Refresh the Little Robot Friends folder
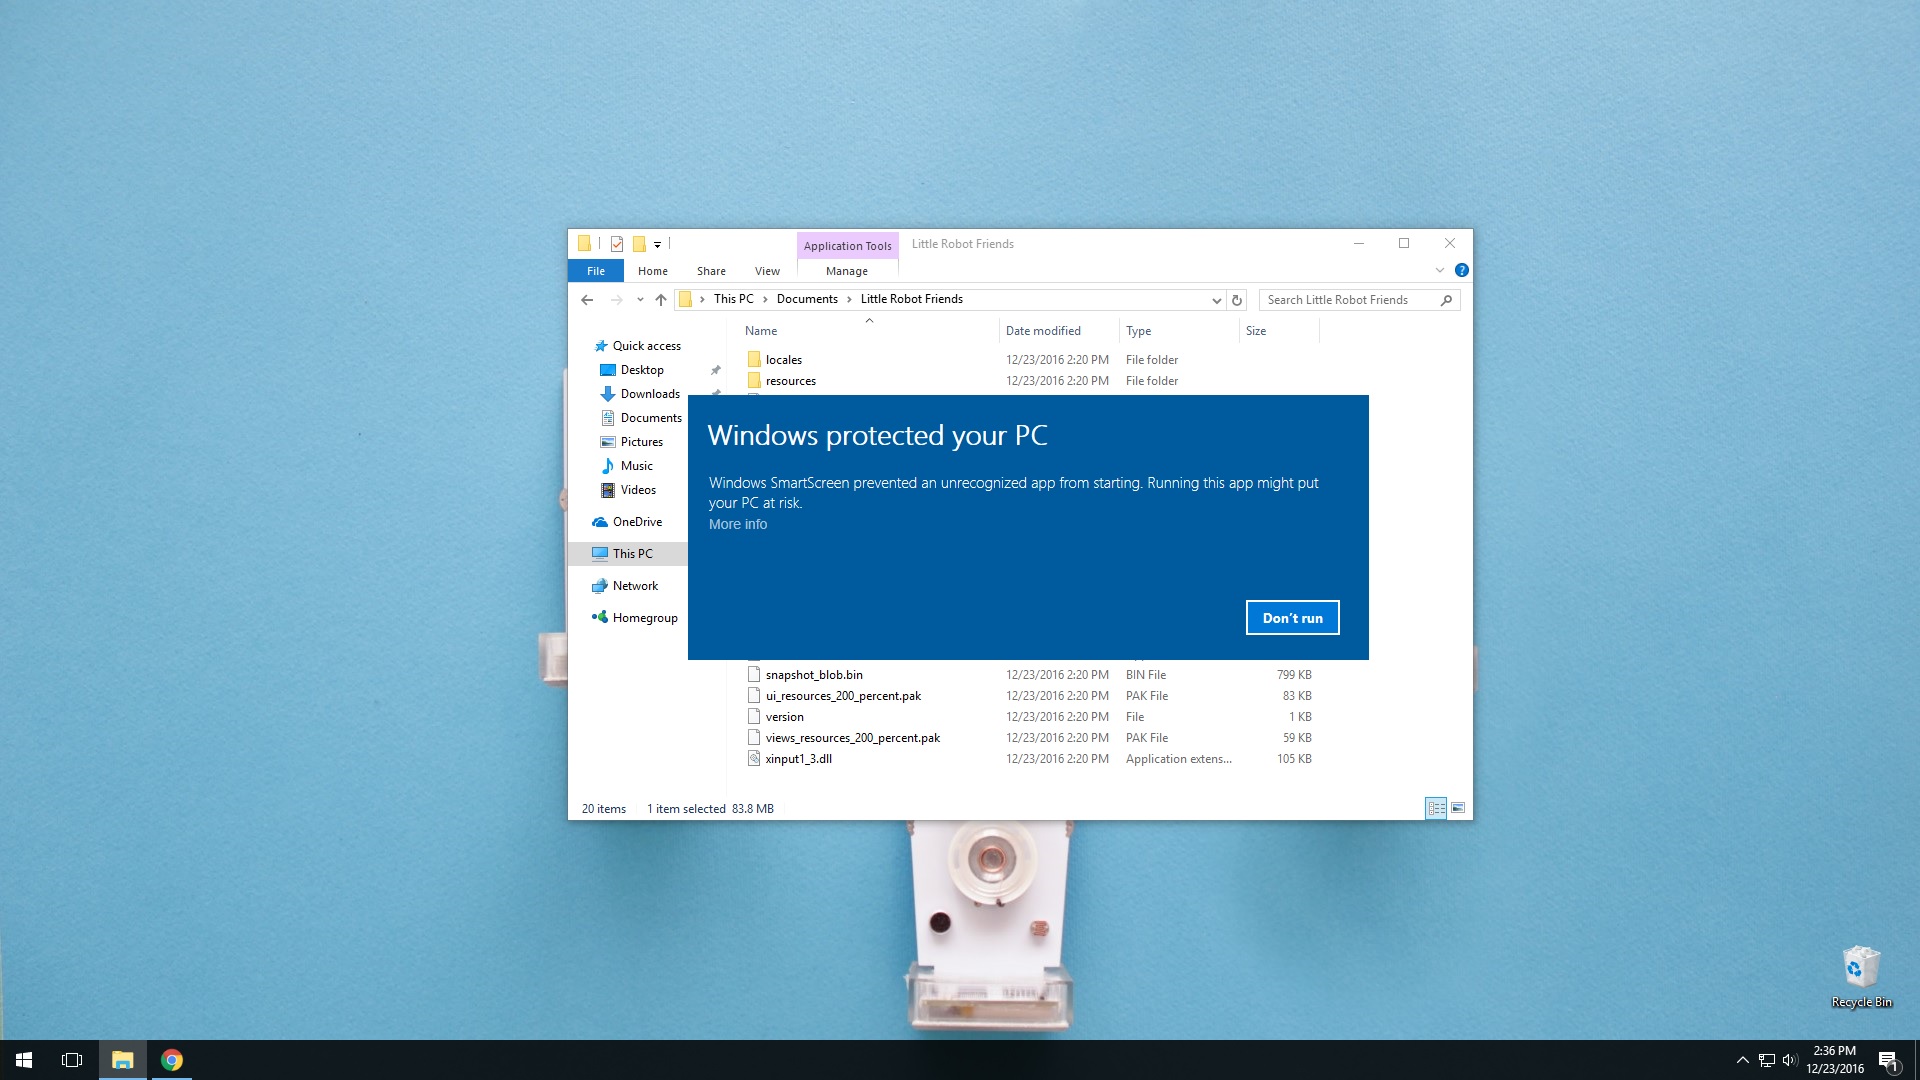 coord(1237,300)
